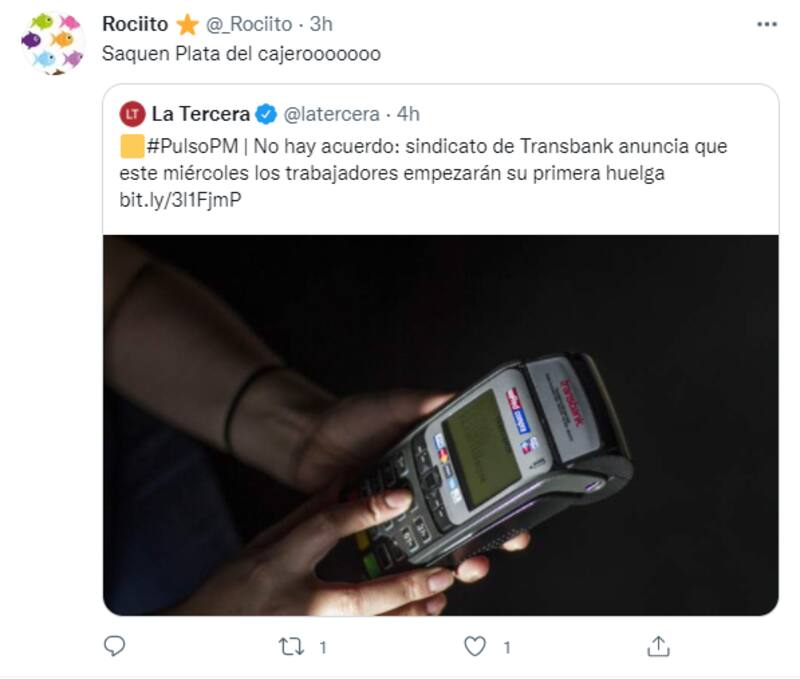Open @latercera handle link
The width and height of the screenshot is (800, 679).
tap(331, 114)
